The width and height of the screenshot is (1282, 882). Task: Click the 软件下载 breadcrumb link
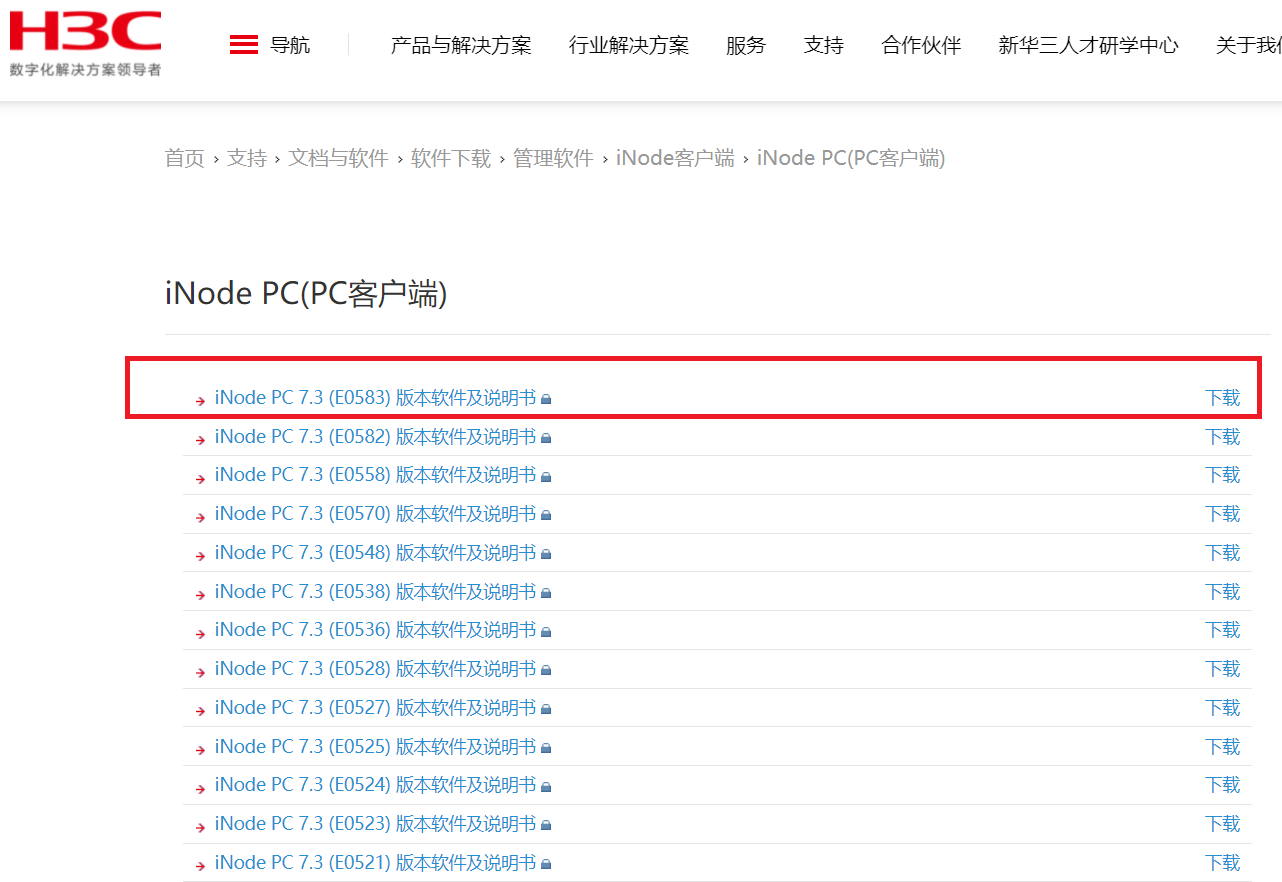click(x=451, y=158)
